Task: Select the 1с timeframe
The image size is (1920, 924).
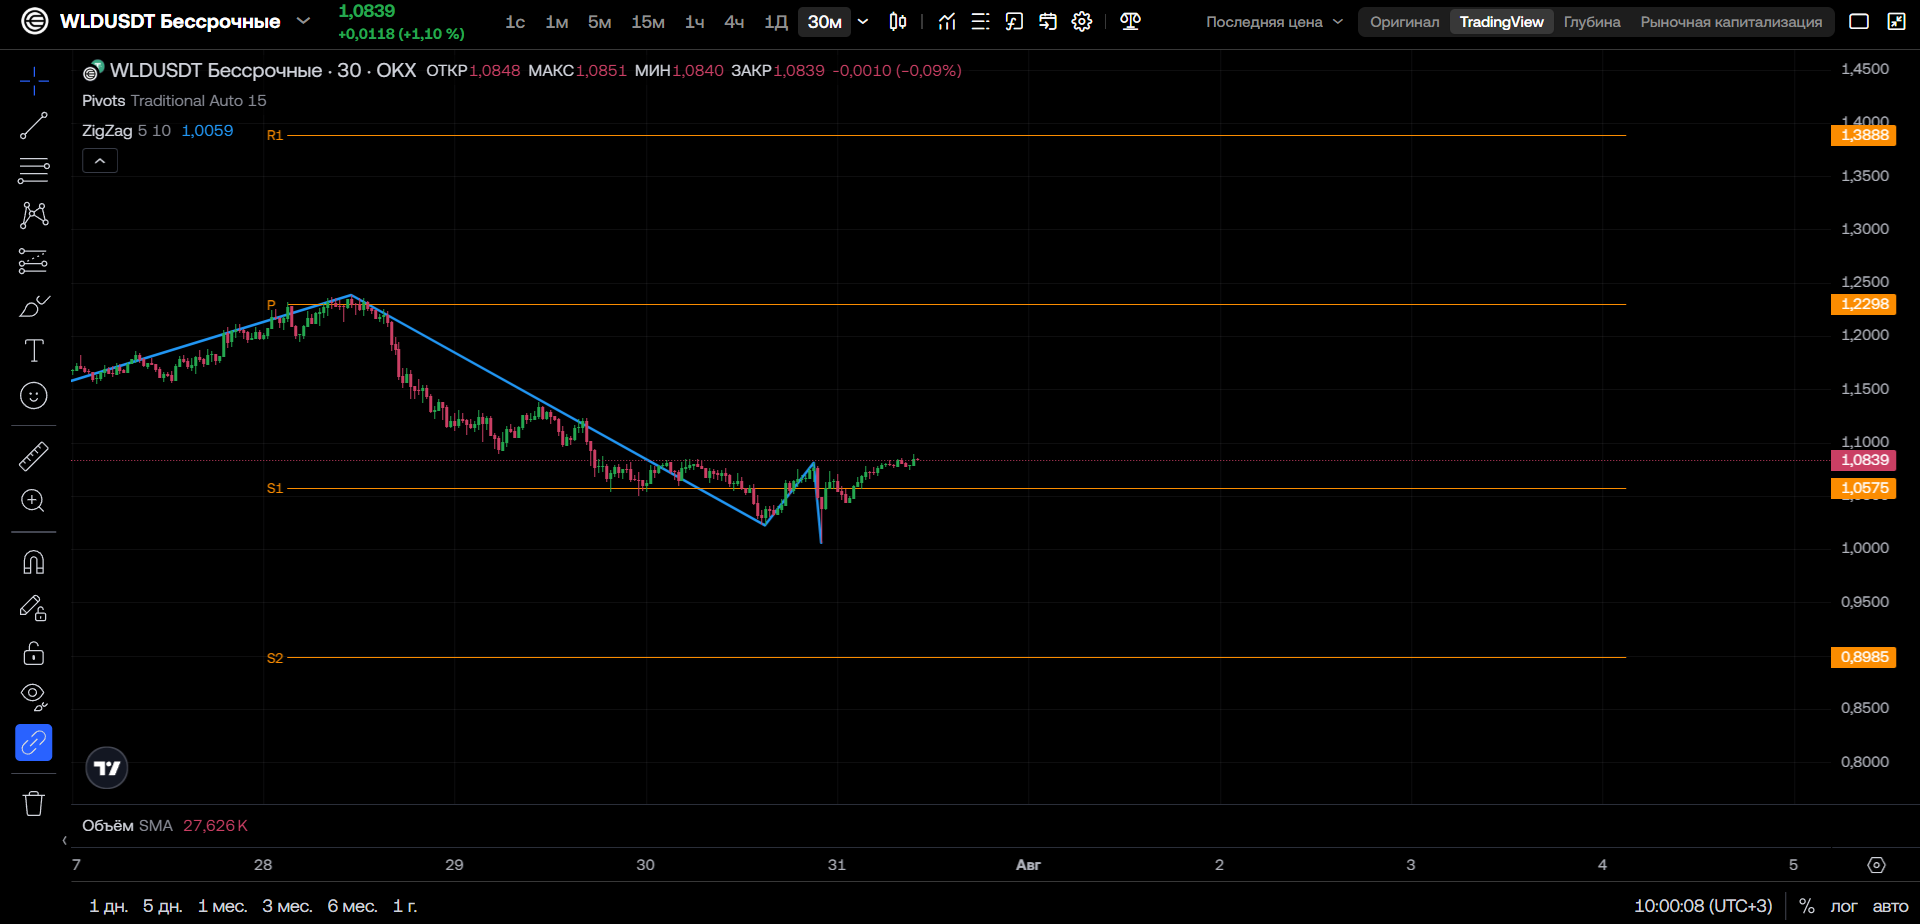Action: [x=515, y=22]
